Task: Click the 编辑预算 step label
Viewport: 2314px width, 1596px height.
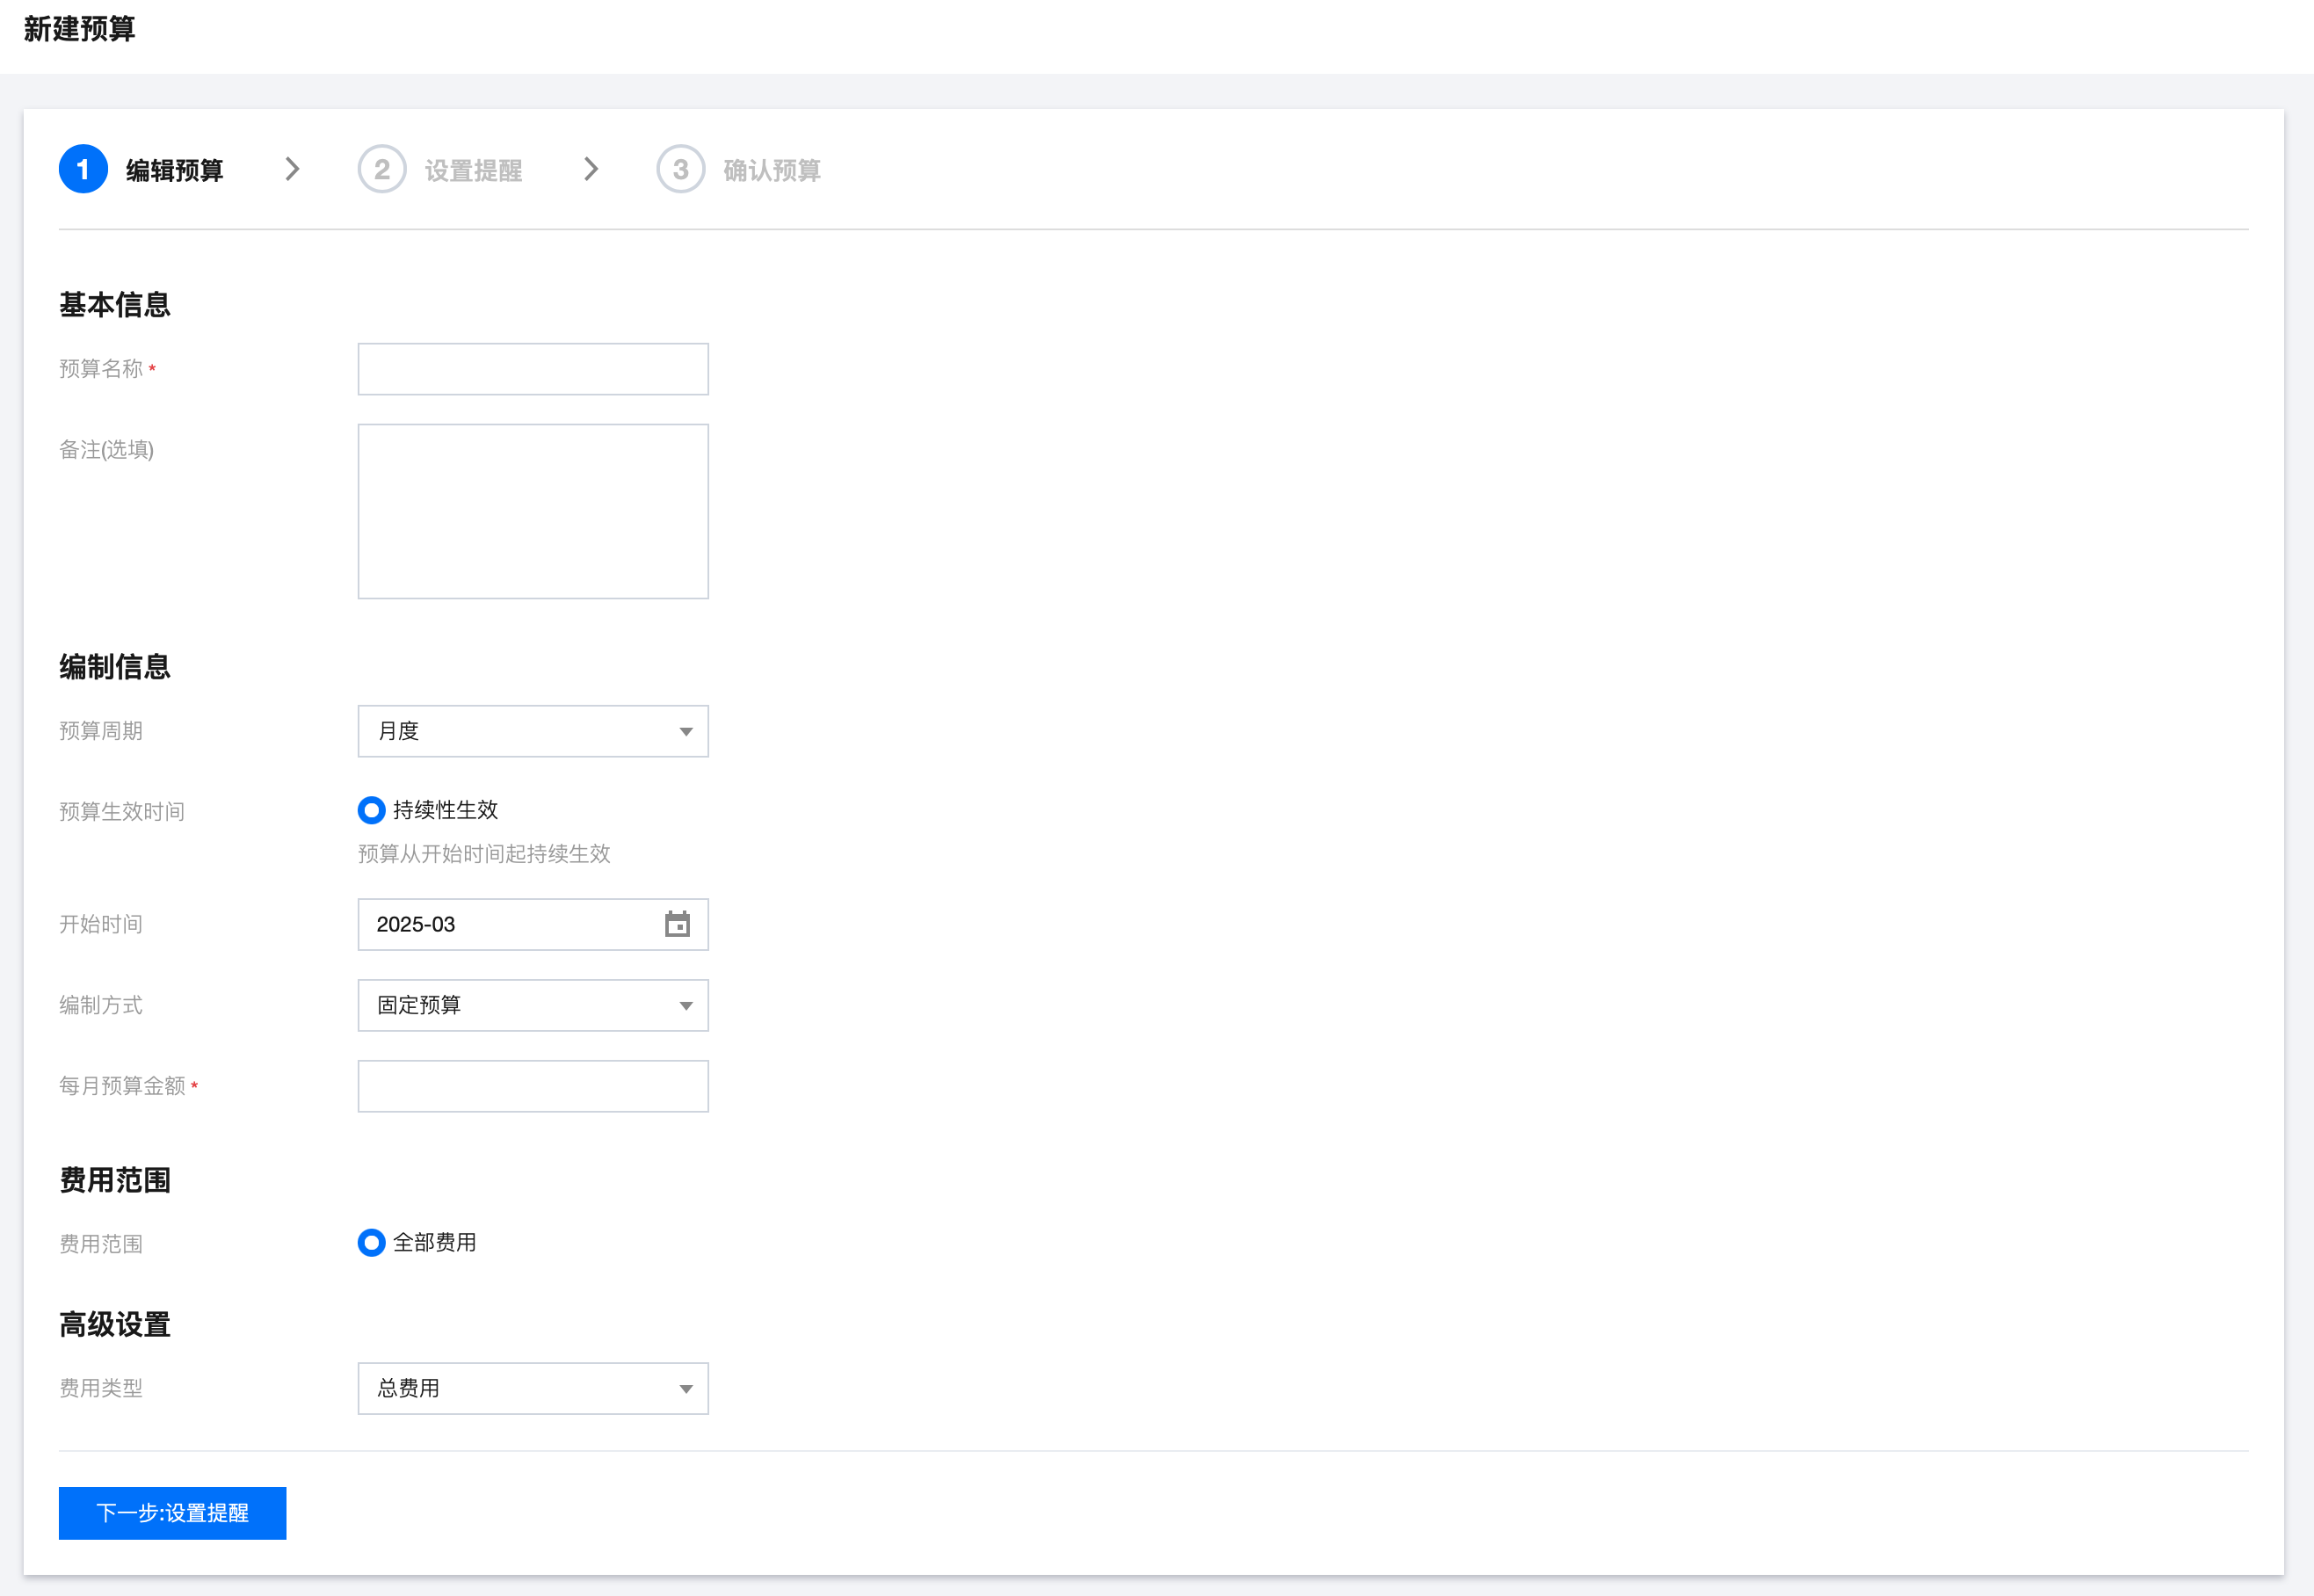Action: pyautogui.click(x=174, y=171)
